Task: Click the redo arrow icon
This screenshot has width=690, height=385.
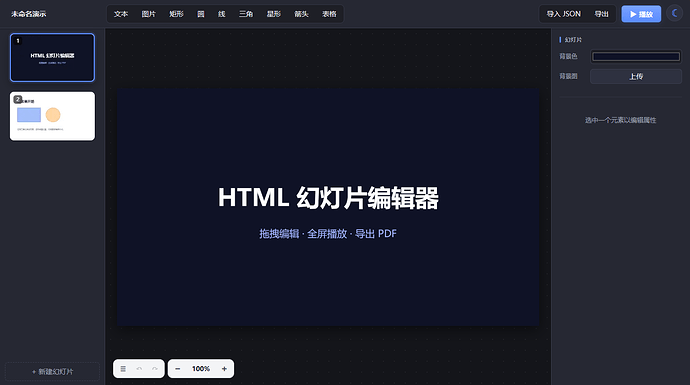Action: pyautogui.click(x=155, y=369)
